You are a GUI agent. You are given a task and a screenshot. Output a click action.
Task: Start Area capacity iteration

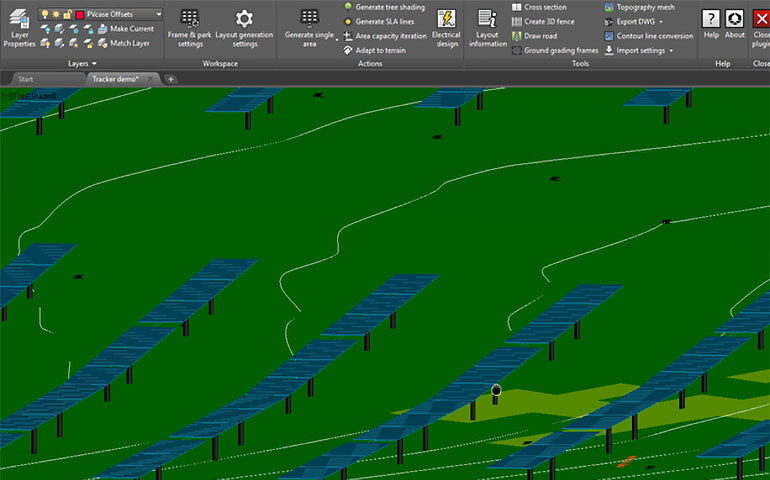pos(385,36)
